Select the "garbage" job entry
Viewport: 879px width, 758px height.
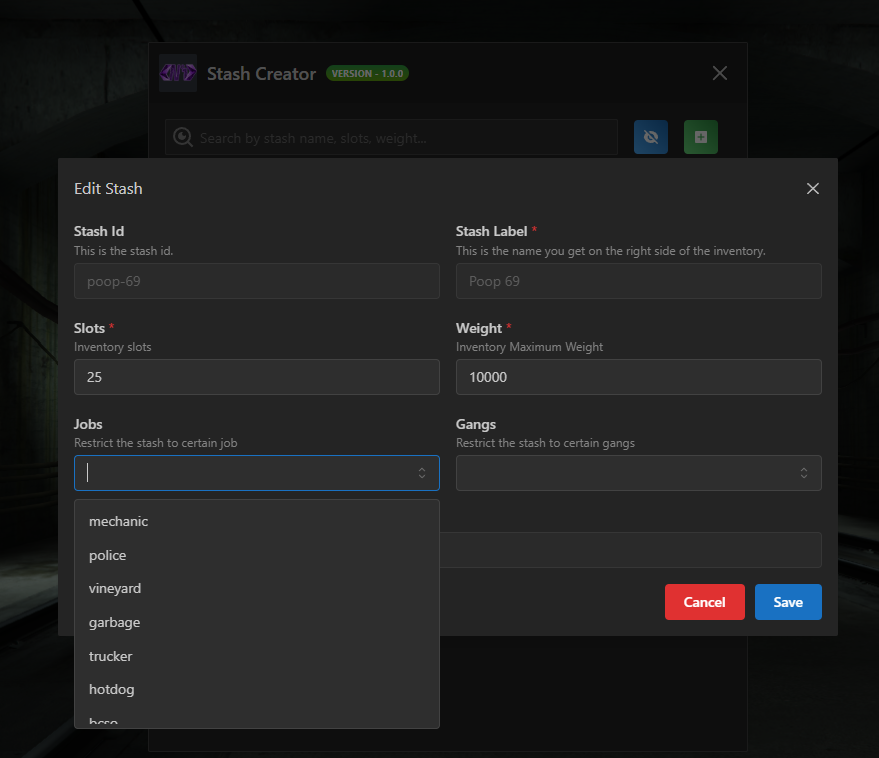pos(114,622)
